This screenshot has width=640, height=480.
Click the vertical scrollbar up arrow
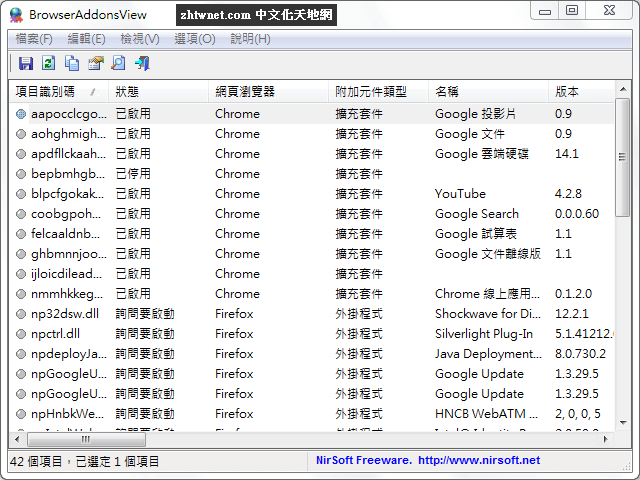tap(623, 89)
